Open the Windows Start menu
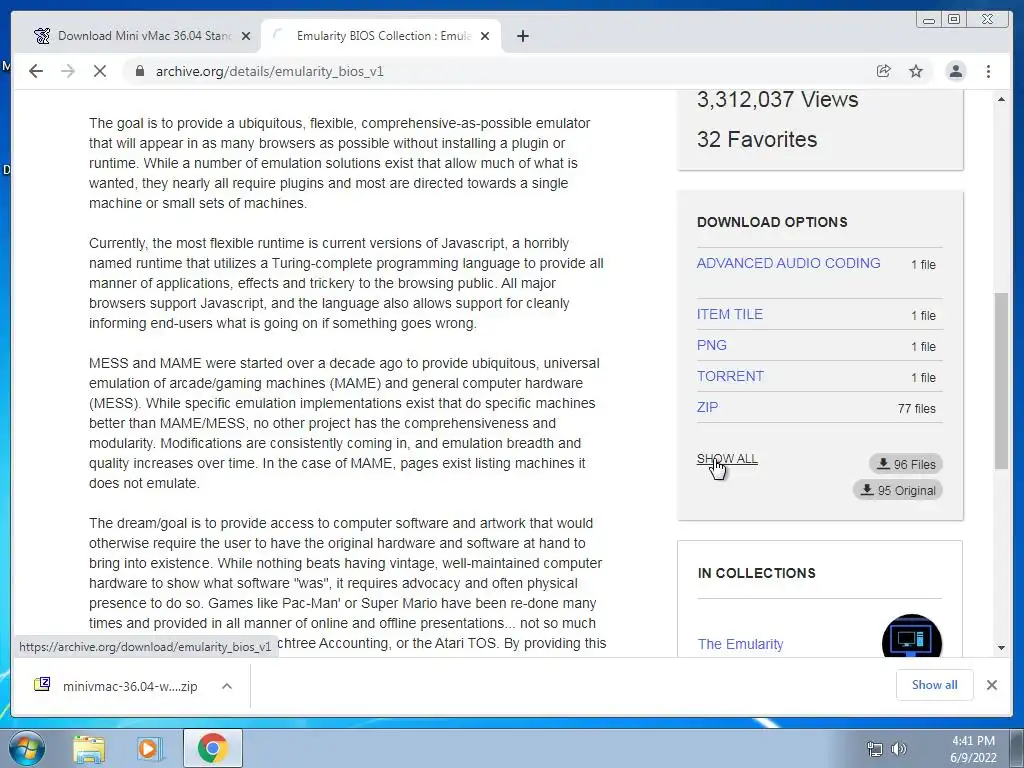 pos(27,749)
